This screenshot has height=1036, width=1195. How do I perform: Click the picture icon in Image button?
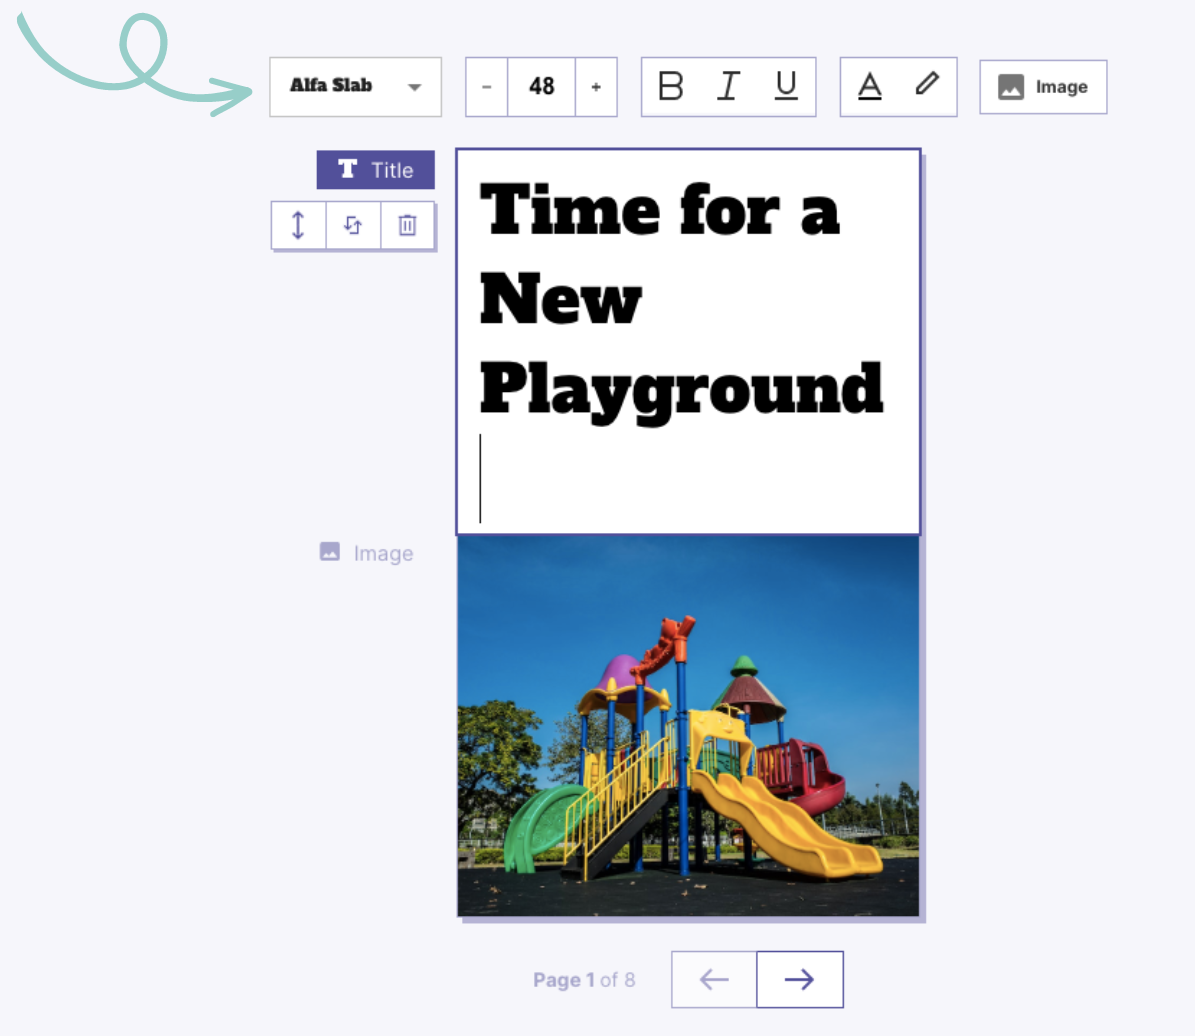click(1011, 87)
